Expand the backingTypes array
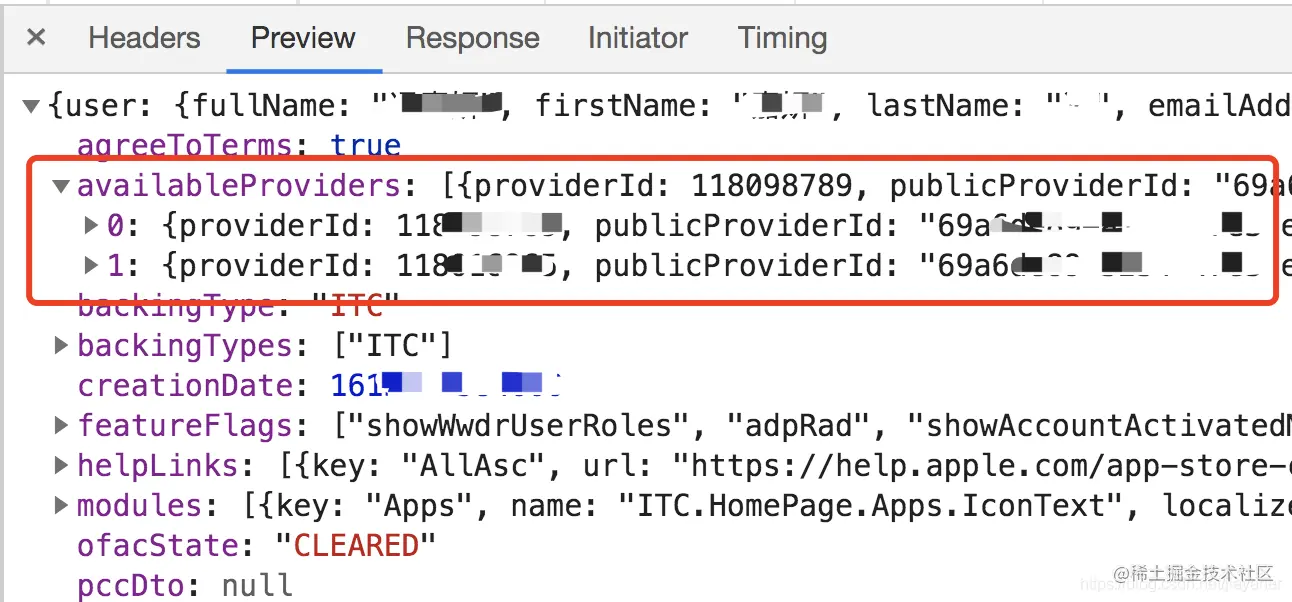The width and height of the screenshot is (1292, 602). 61,345
